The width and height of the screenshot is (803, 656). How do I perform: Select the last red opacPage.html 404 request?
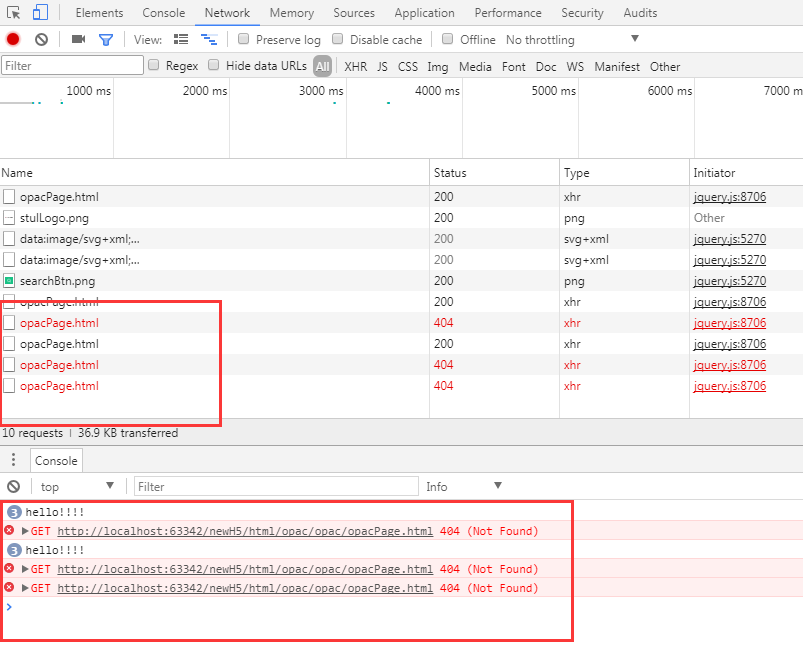click(x=402, y=386)
